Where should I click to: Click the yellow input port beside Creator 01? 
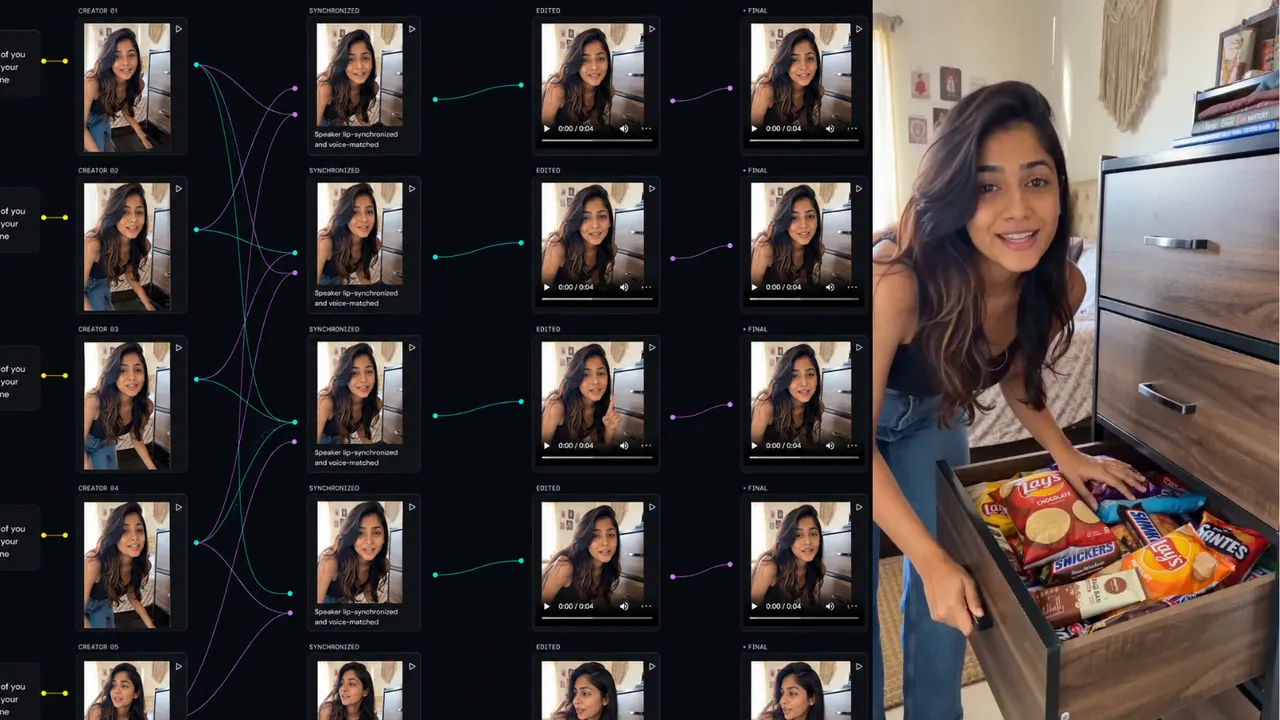click(66, 61)
